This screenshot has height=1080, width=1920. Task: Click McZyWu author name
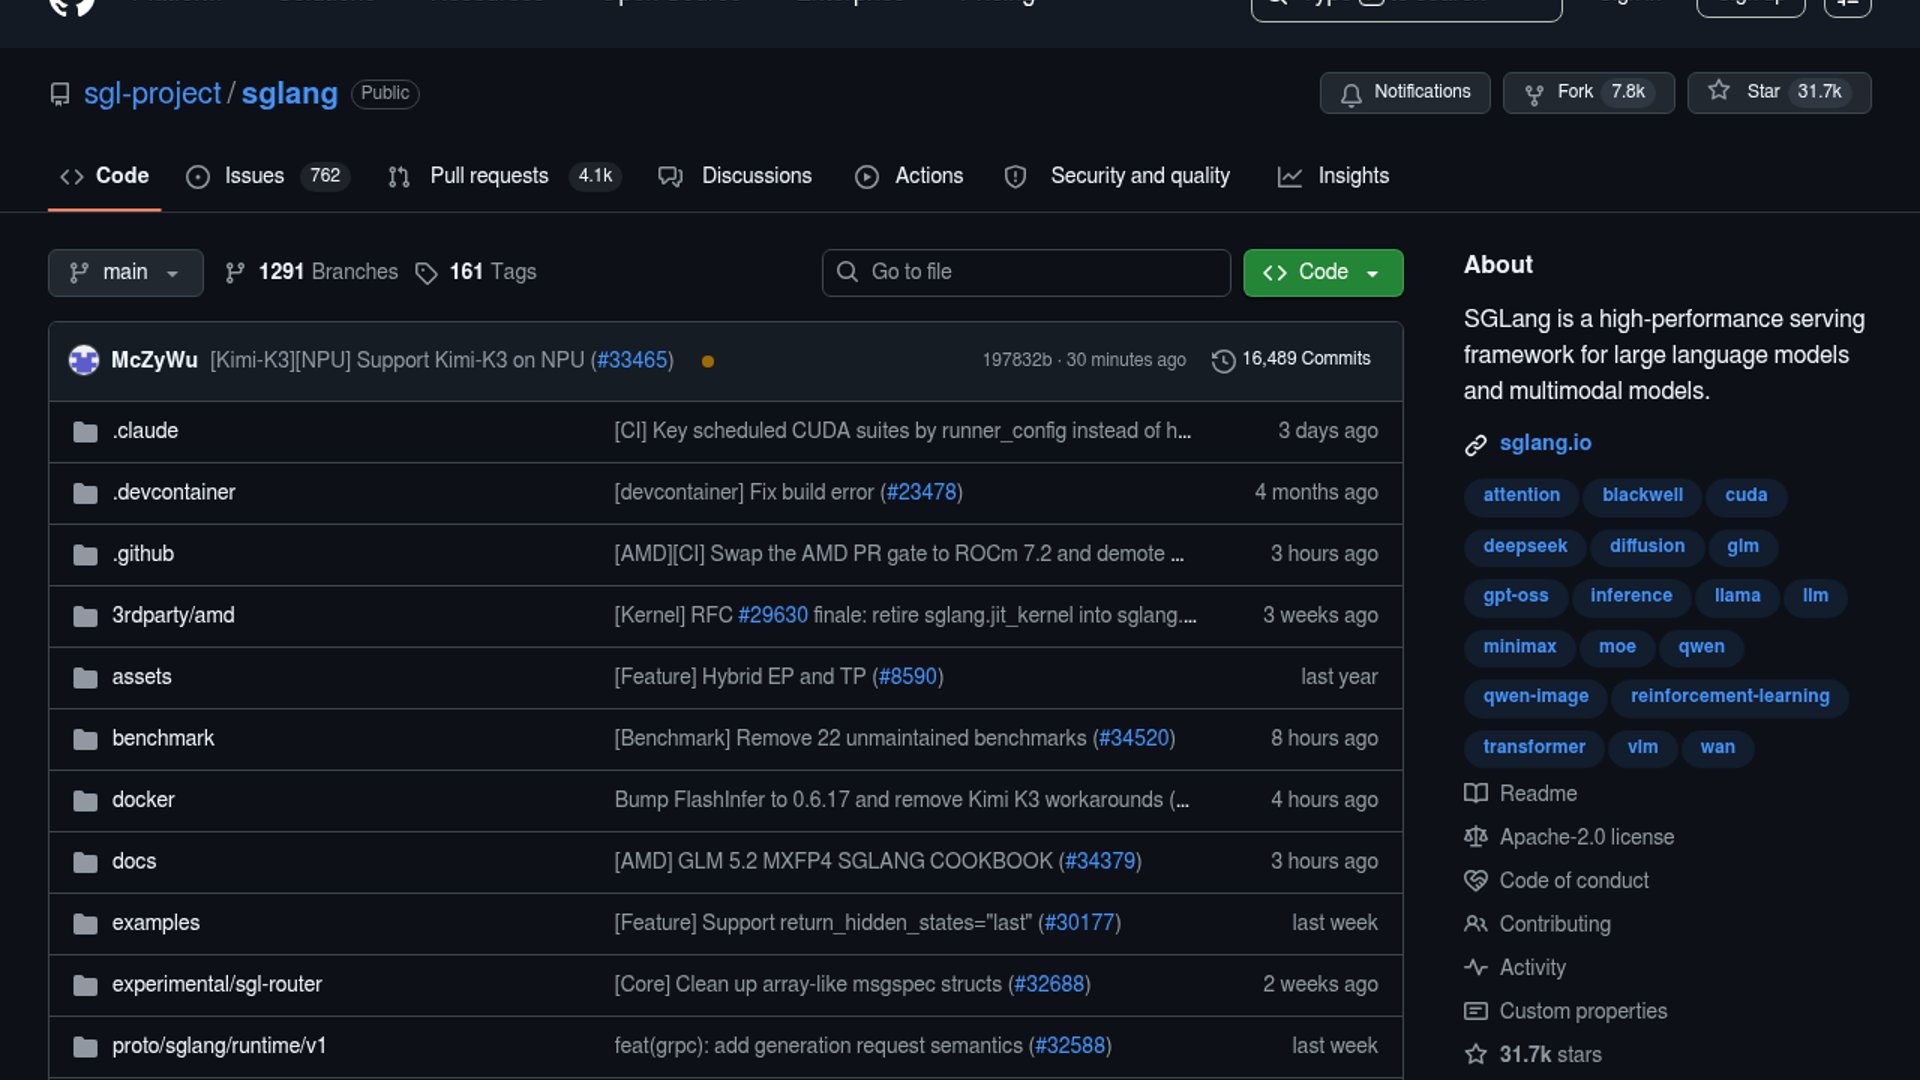point(154,360)
